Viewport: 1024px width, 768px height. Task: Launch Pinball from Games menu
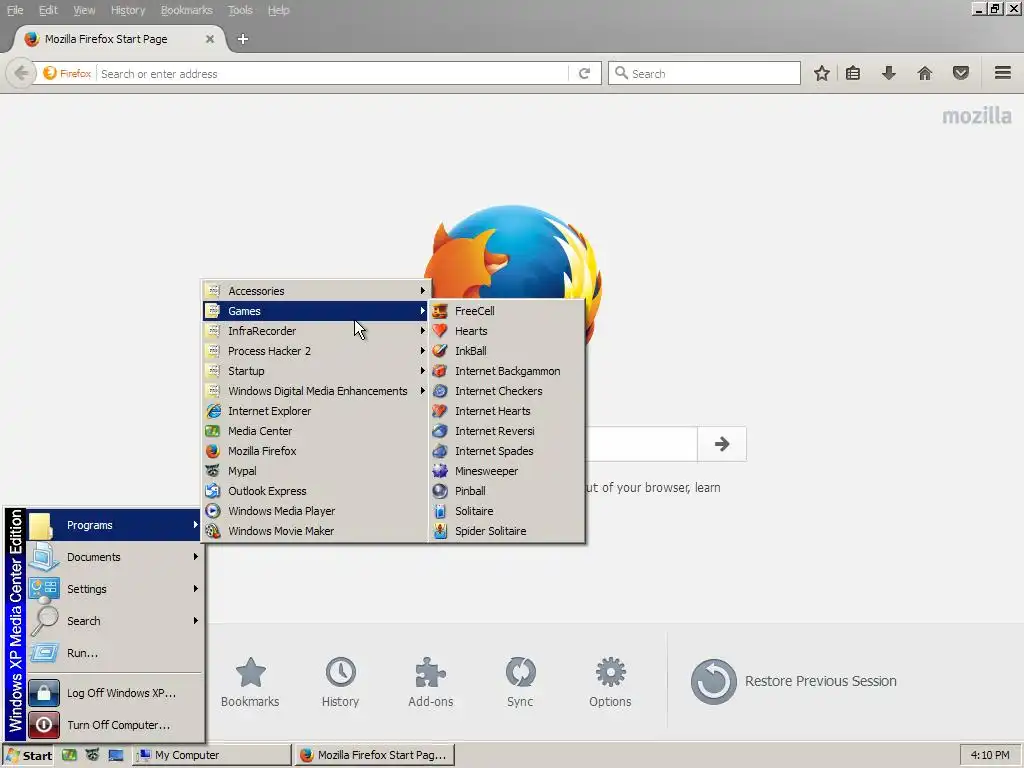506,491
